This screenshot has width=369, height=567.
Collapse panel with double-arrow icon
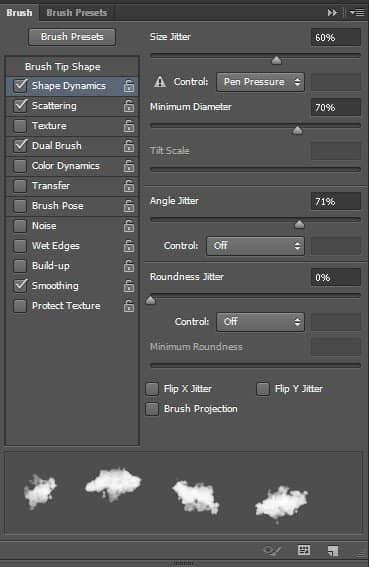point(332,13)
